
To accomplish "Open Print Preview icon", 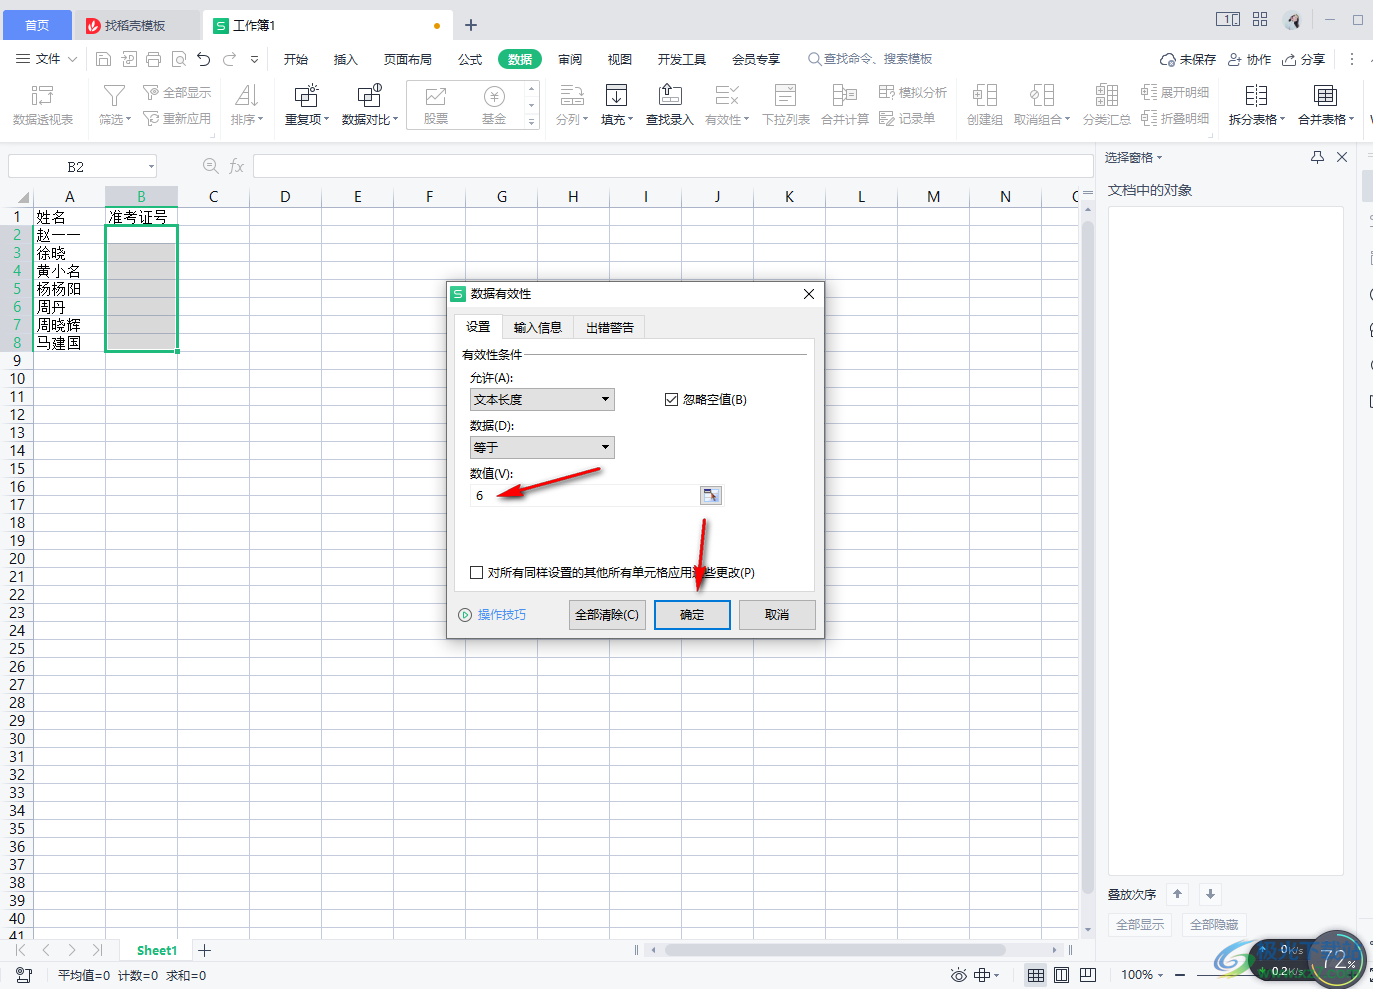I will coord(179,59).
